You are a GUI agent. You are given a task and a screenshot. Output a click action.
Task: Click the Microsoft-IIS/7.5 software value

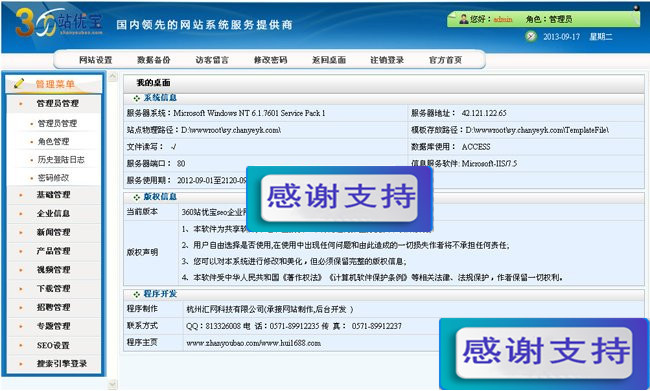(490, 164)
